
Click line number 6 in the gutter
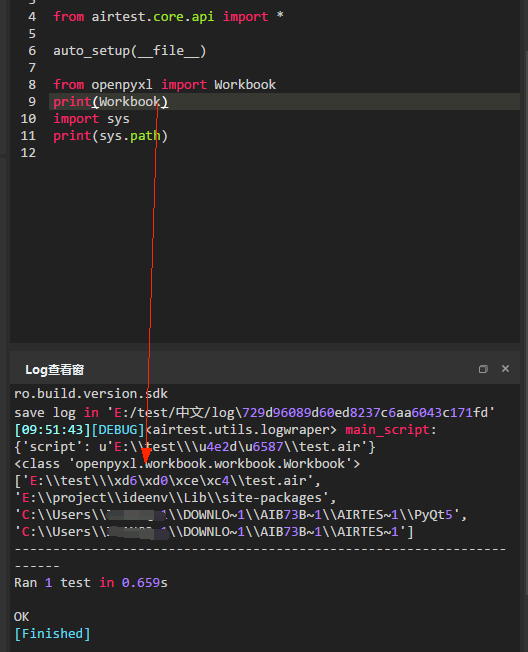pos(32,51)
